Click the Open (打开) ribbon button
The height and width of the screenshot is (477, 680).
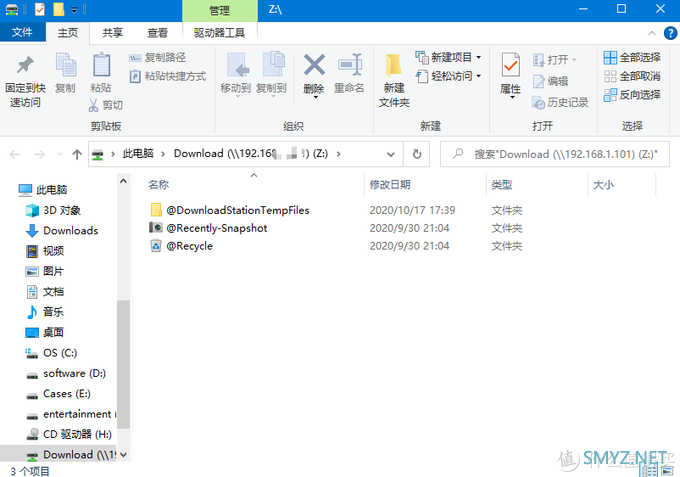555,59
